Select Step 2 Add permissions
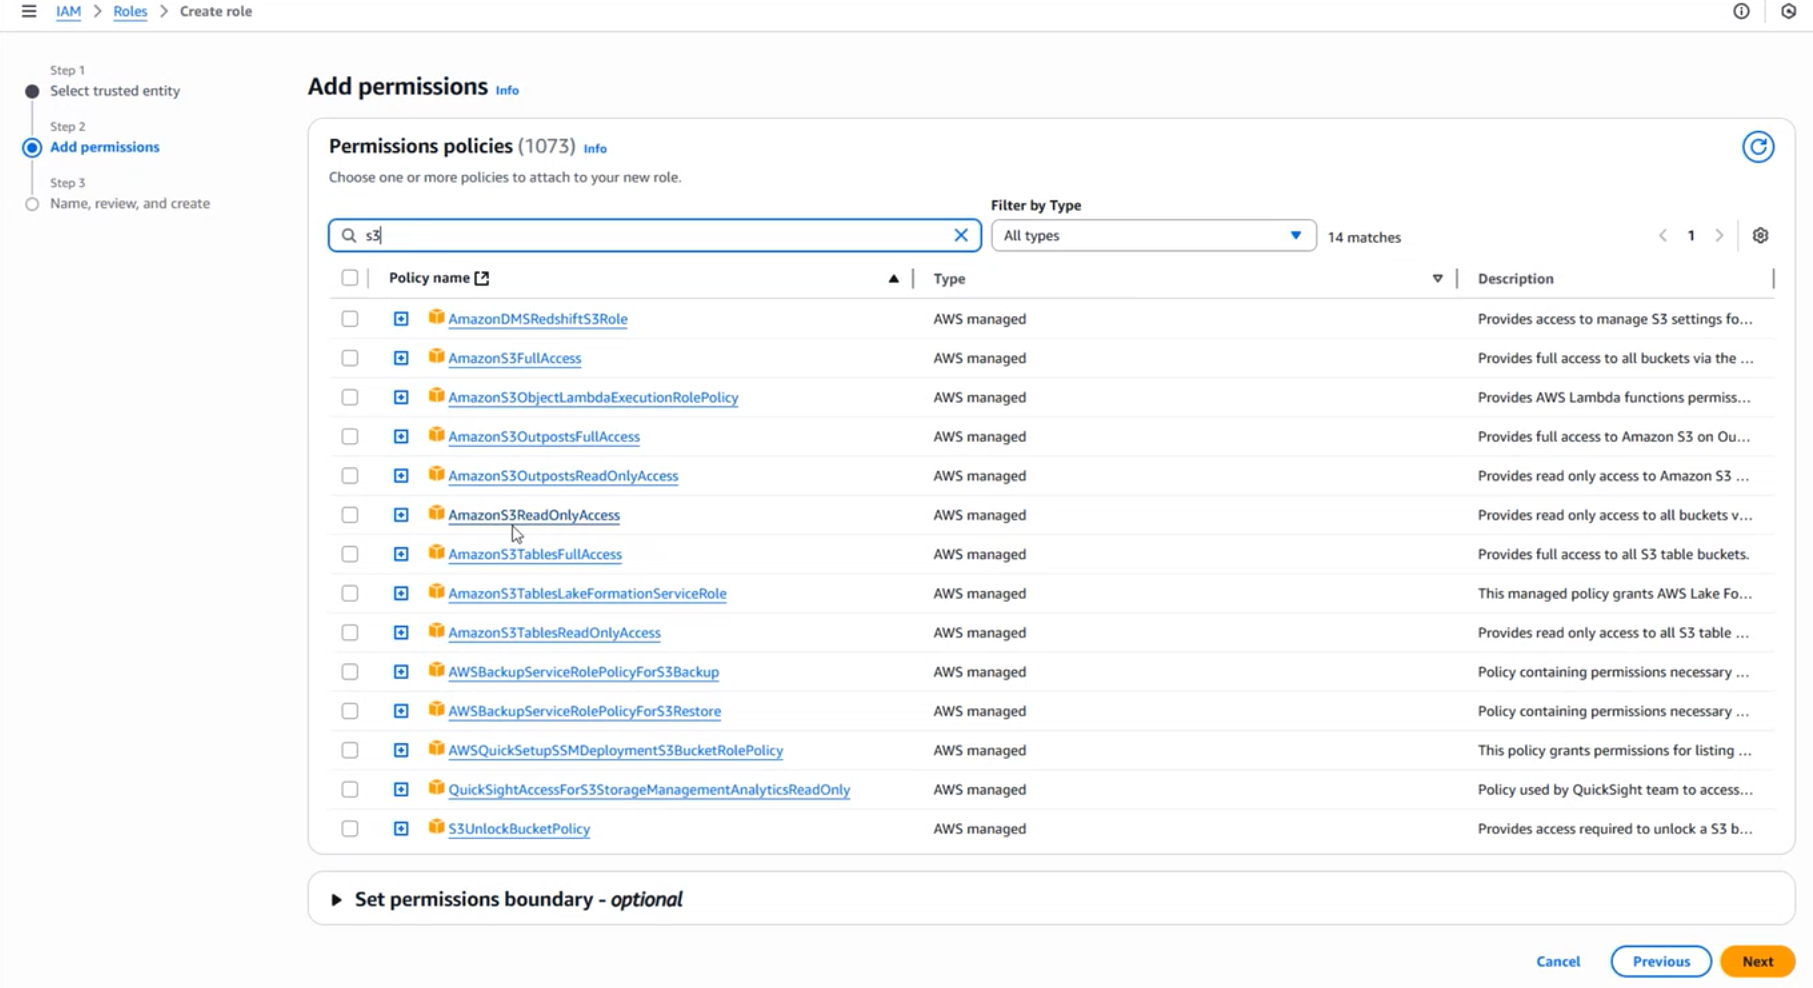This screenshot has height=988, width=1813. click(104, 147)
